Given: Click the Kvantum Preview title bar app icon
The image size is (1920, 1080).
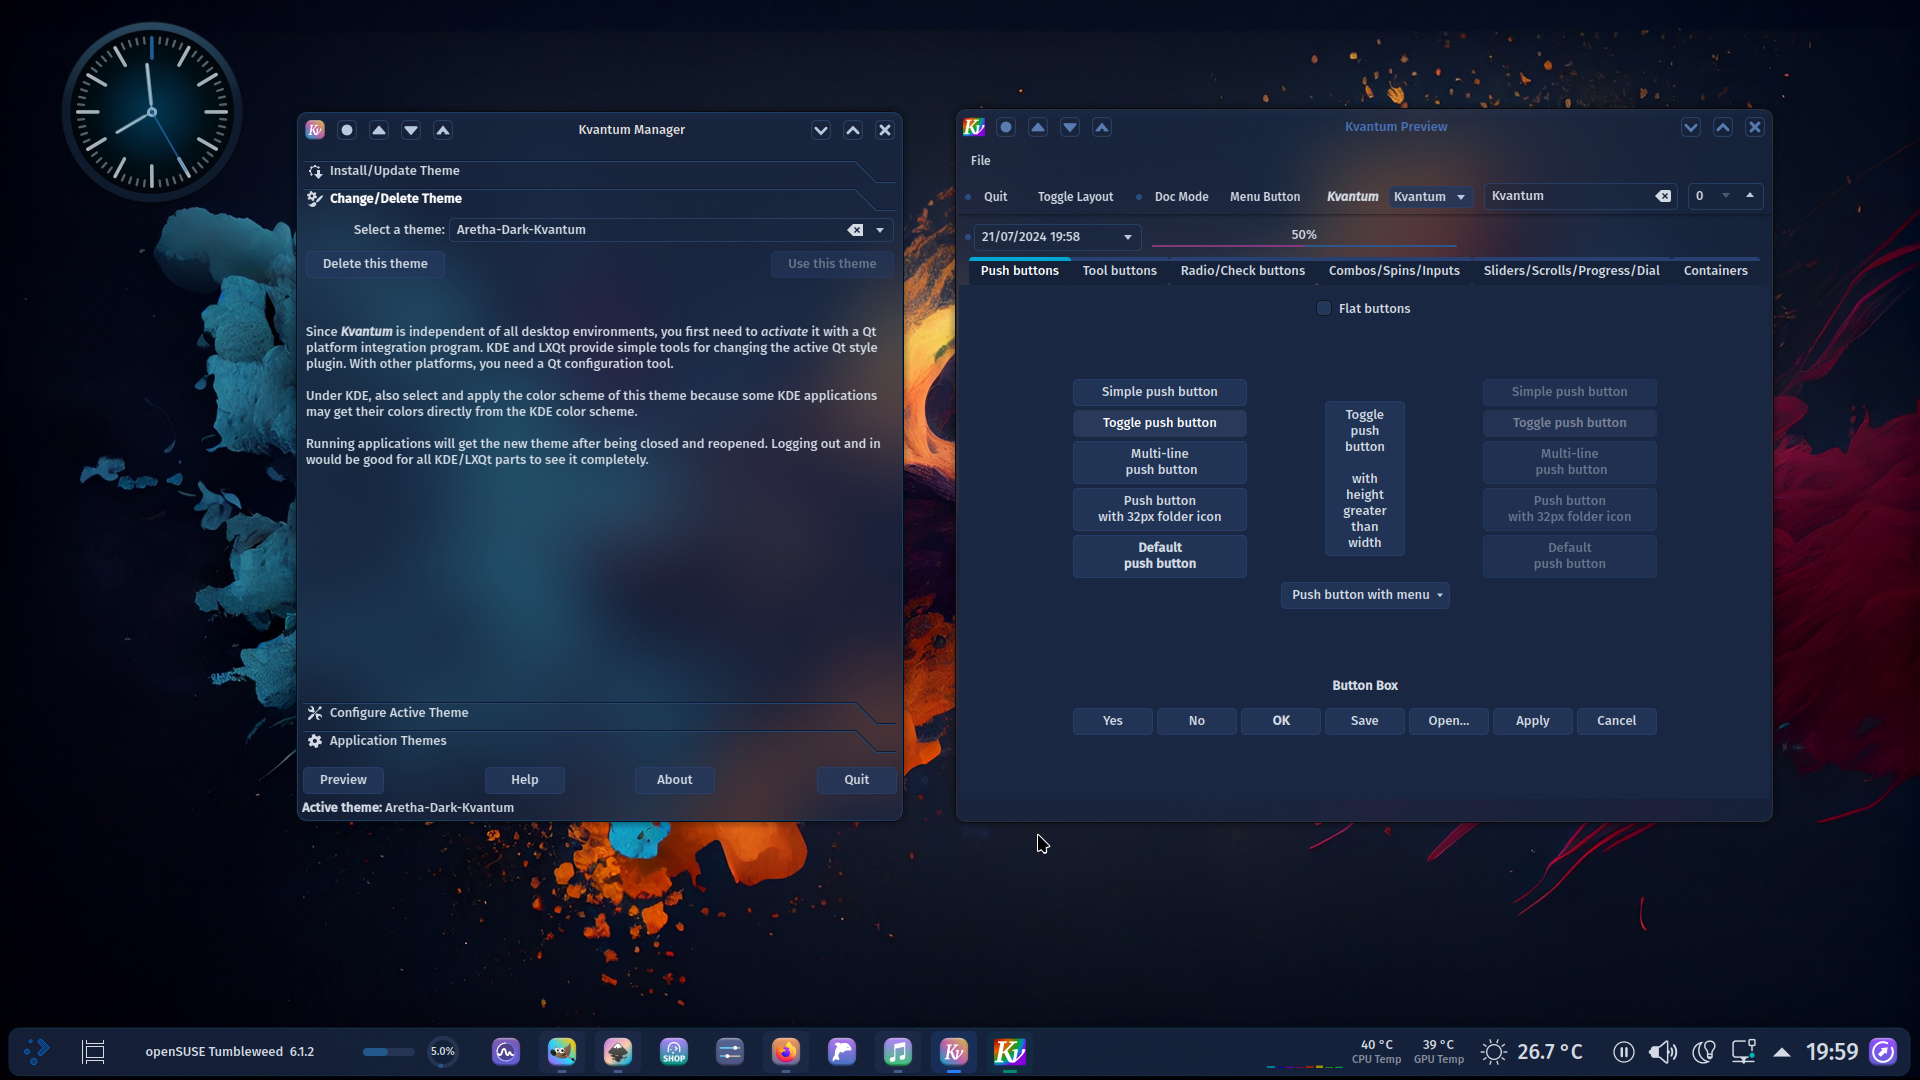Looking at the screenshot, I should pos(974,127).
